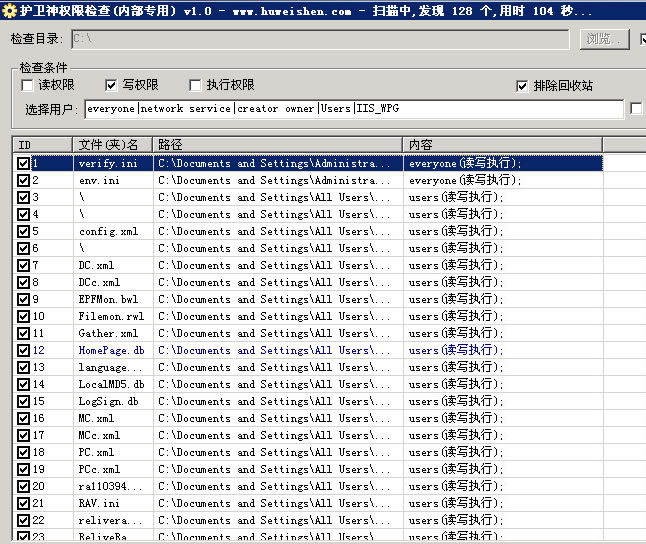Enable the 读权限 checkbox

click(x=27, y=86)
